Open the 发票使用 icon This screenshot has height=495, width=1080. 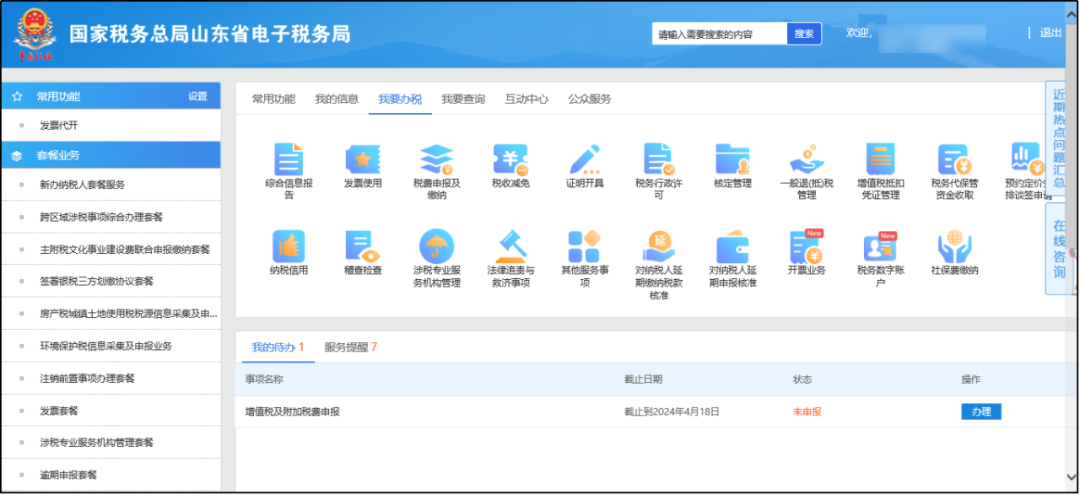click(363, 159)
